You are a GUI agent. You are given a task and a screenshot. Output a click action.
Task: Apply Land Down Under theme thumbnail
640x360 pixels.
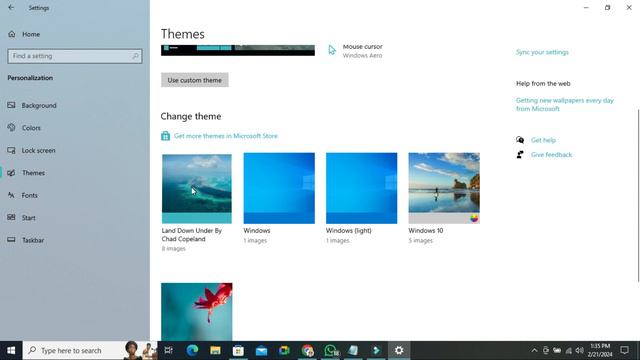pyautogui.click(x=197, y=189)
